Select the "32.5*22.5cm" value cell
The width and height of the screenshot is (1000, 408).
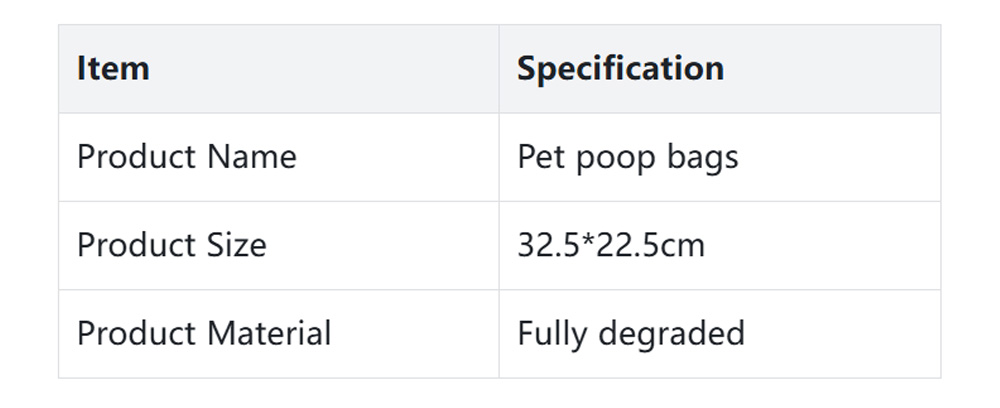pos(610,245)
